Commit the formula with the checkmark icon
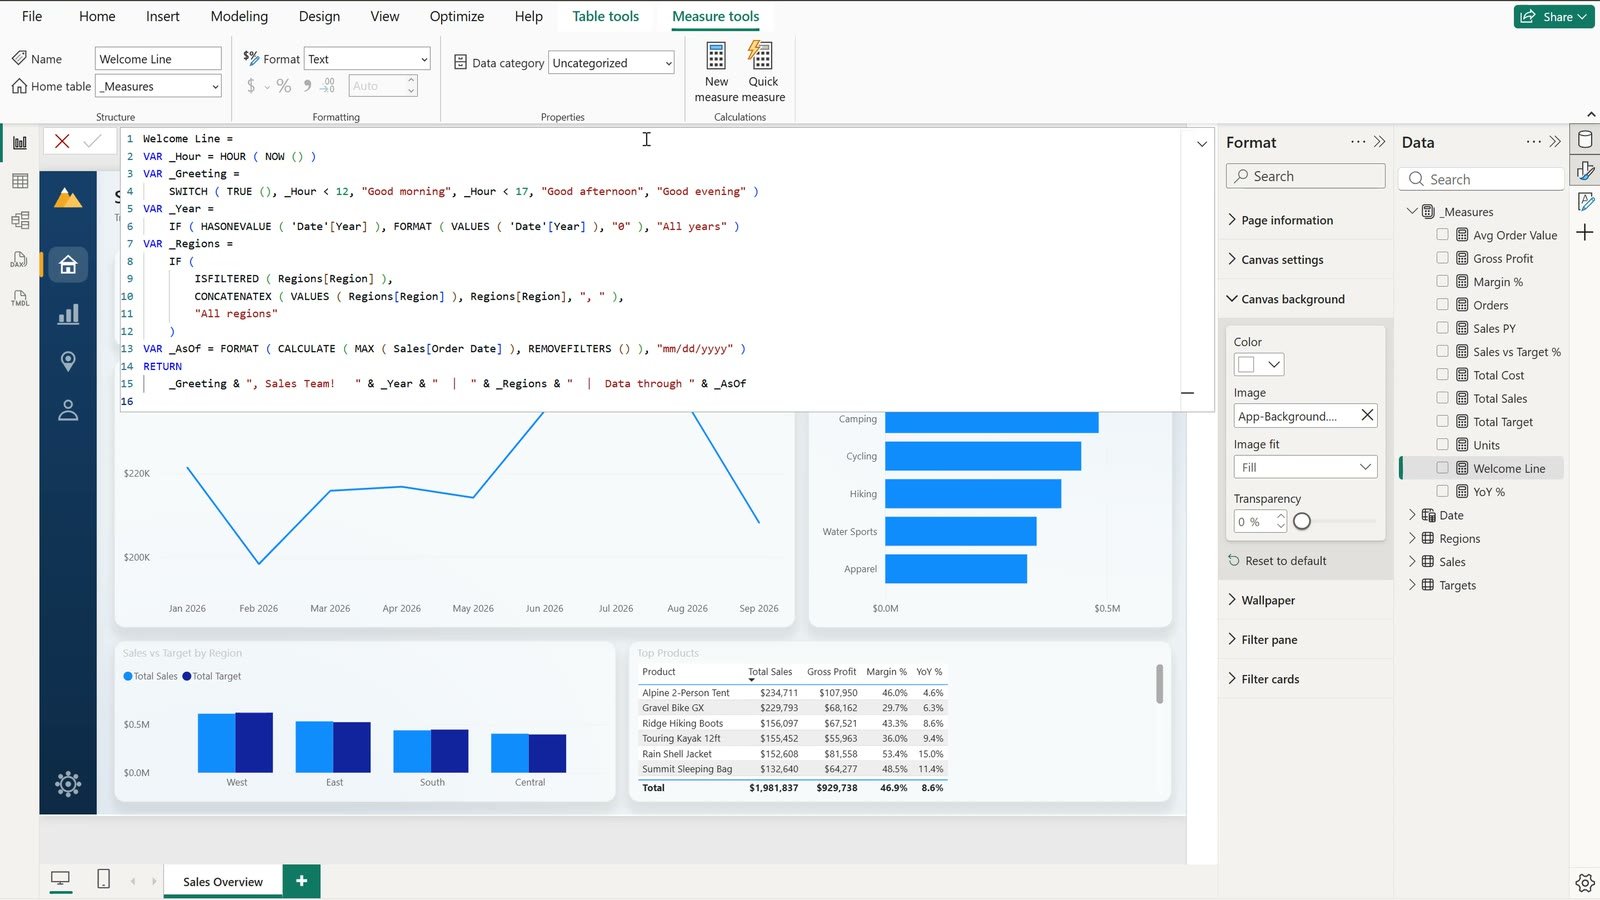The height and width of the screenshot is (900, 1600). pyautogui.click(x=92, y=141)
